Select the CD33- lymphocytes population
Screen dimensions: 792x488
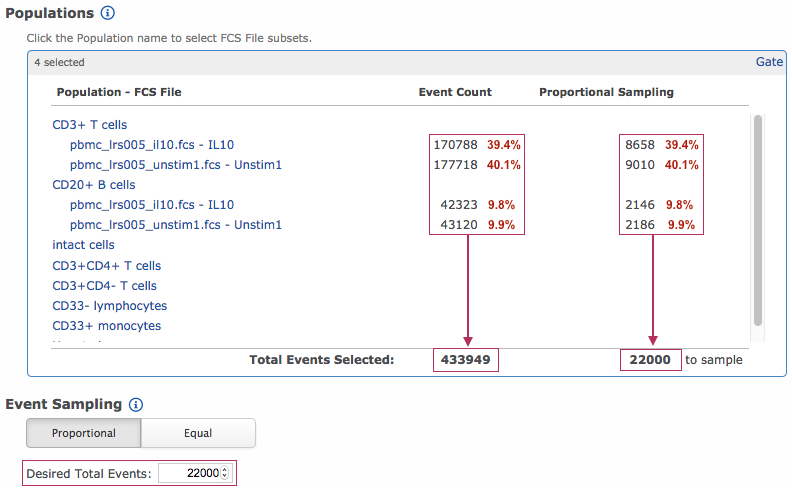[110, 306]
